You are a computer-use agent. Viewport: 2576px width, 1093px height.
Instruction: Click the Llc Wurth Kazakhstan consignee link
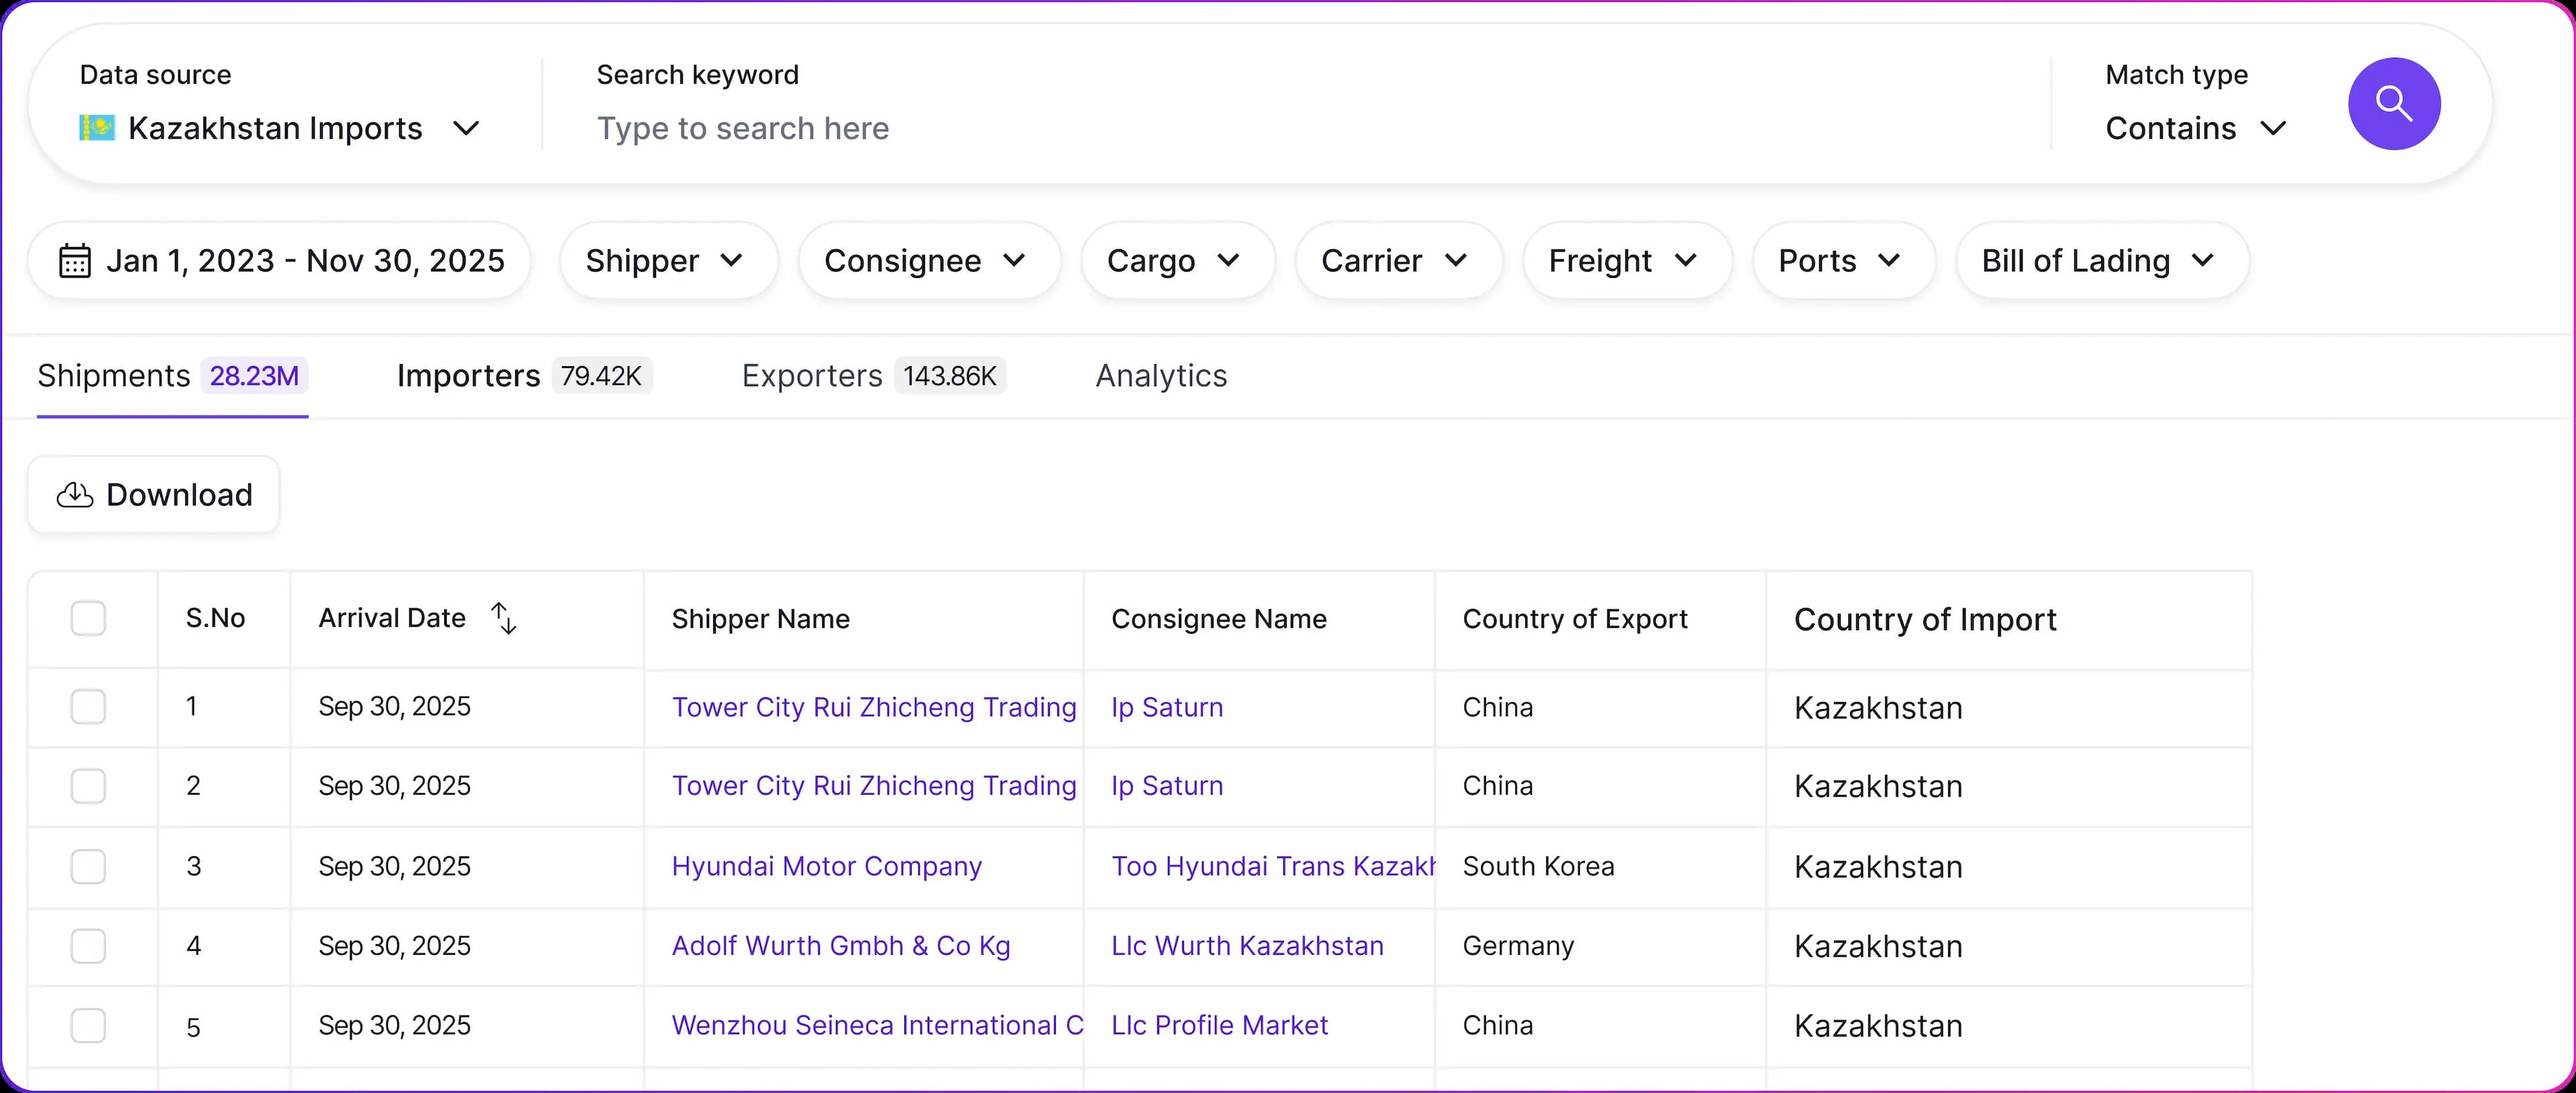pyautogui.click(x=1246, y=946)
